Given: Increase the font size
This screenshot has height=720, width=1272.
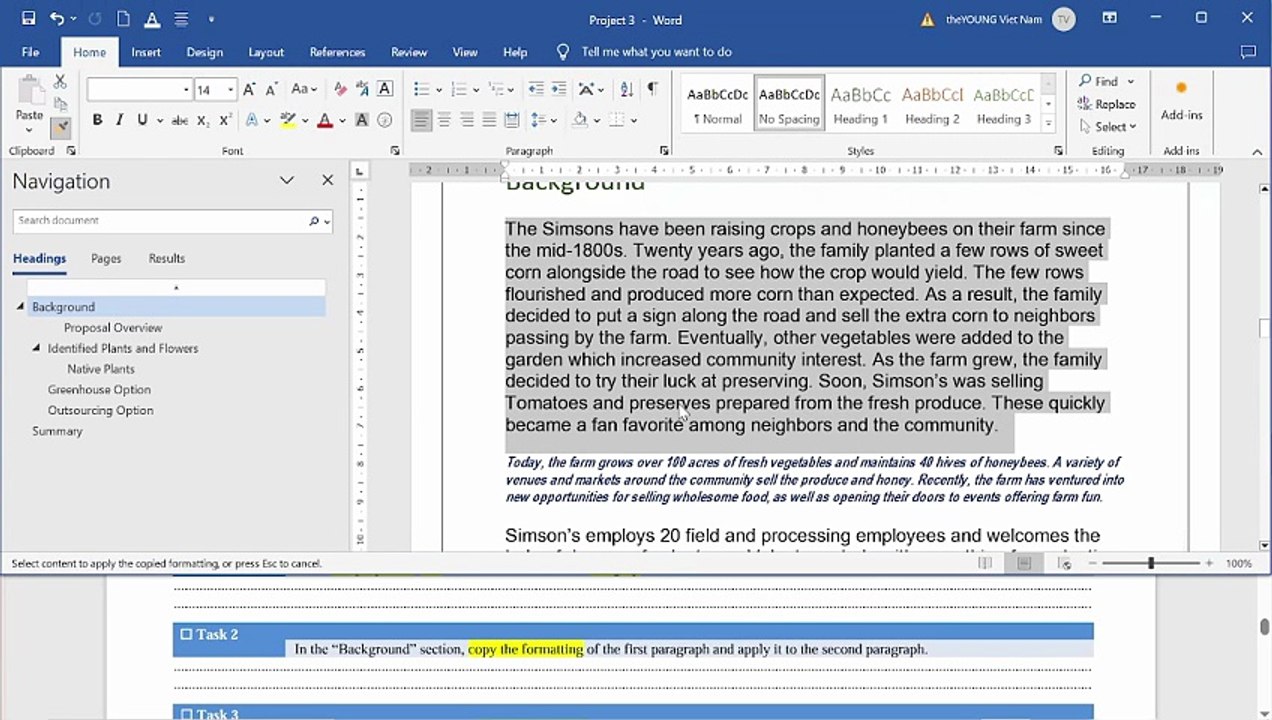Looking at the screenshot, I should (249, 90).
